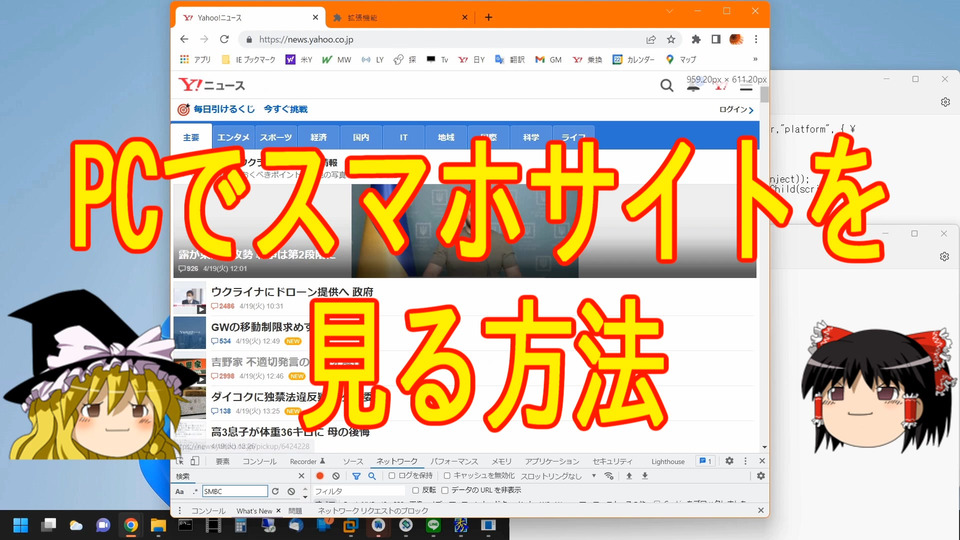The image size is (960, 540).
Task: Open the tab search chevron in title bar
Action: click(669, 11)
